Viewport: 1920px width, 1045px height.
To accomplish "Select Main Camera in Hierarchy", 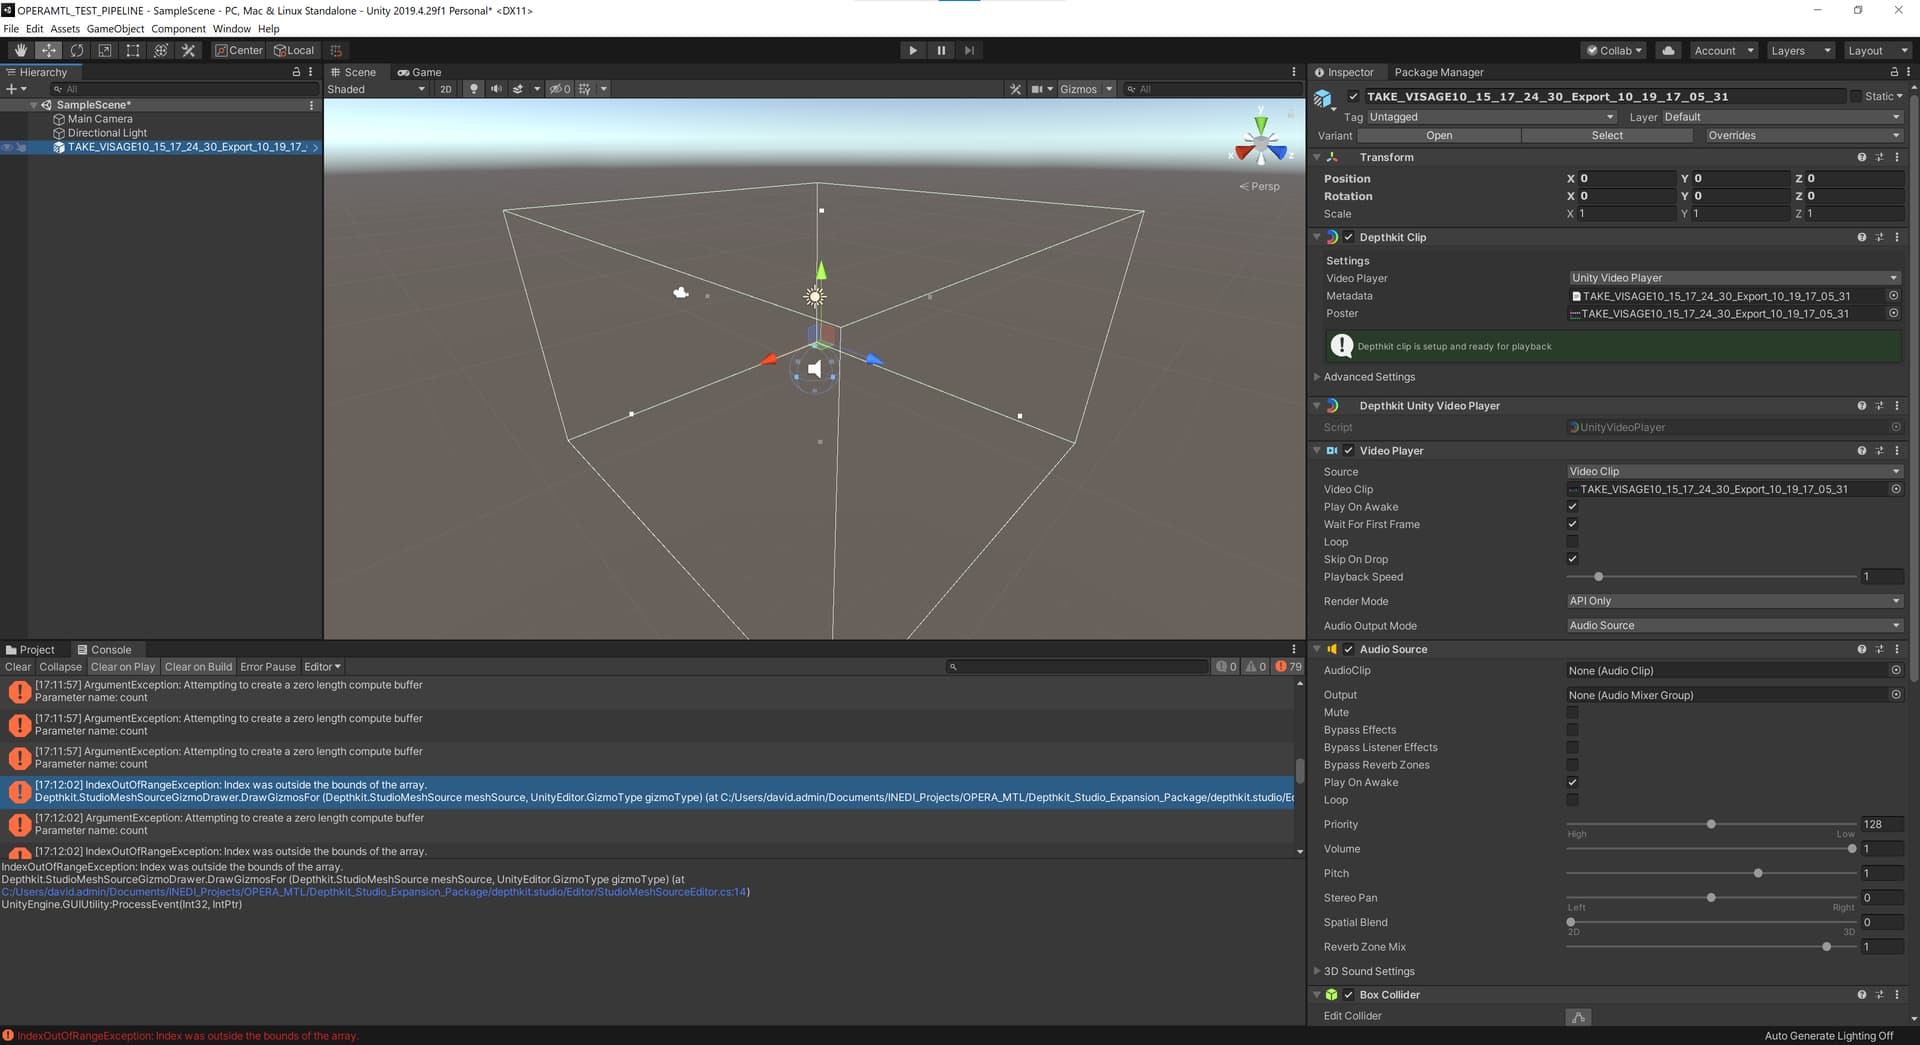I will point(100,119).
